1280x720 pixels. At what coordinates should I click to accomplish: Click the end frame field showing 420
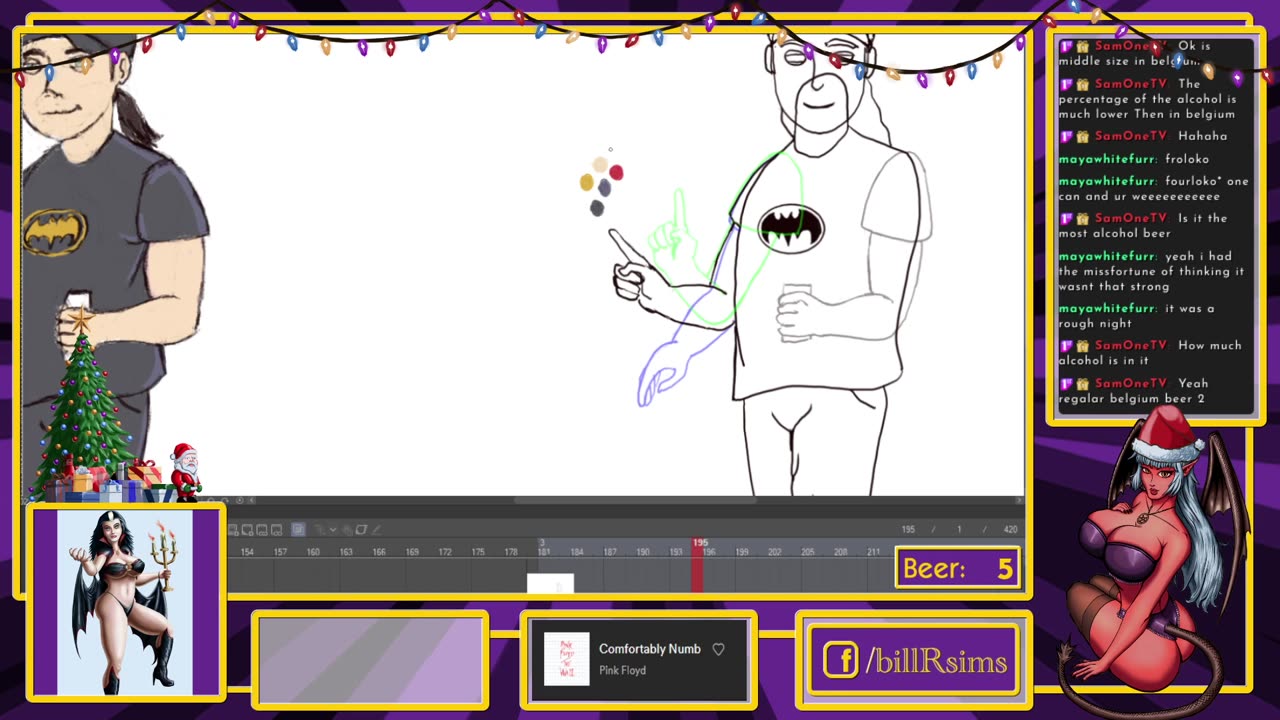coord(1010,529)
